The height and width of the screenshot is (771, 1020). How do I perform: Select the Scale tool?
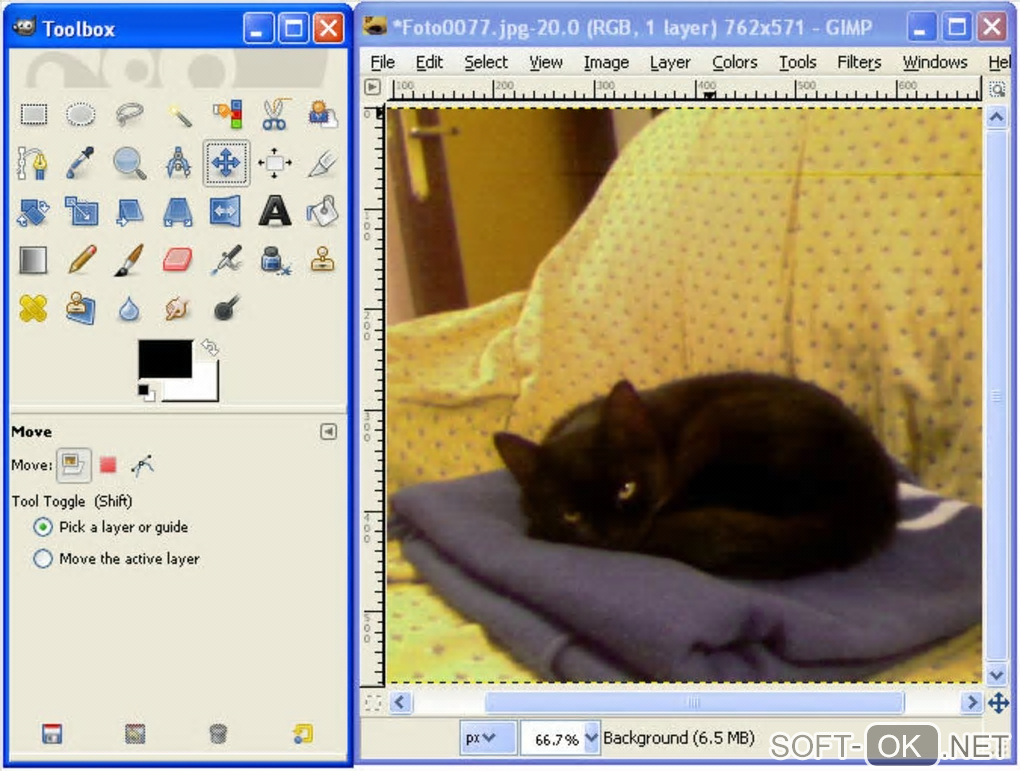tap(81, 211)
